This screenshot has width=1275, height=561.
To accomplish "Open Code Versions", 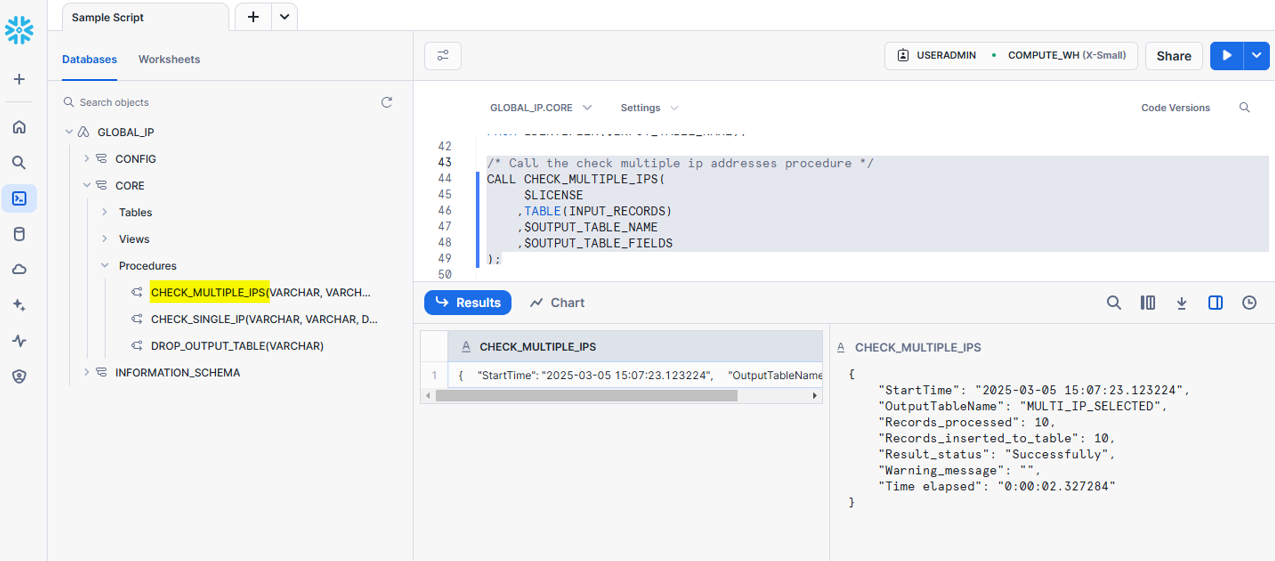I will tap(1175, 107).
